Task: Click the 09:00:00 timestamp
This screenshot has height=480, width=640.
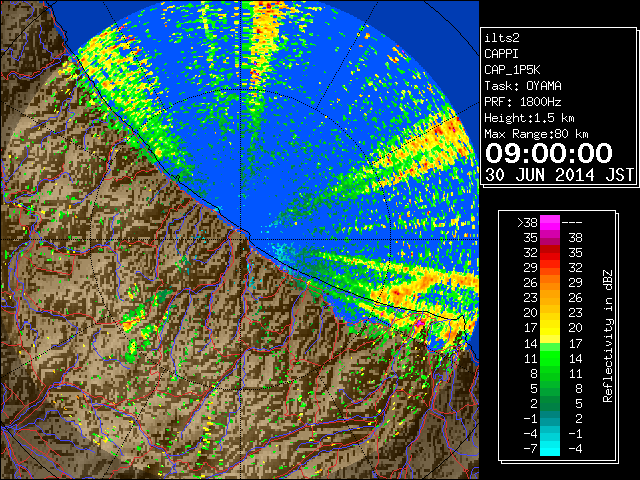Action: coord(549,153)
